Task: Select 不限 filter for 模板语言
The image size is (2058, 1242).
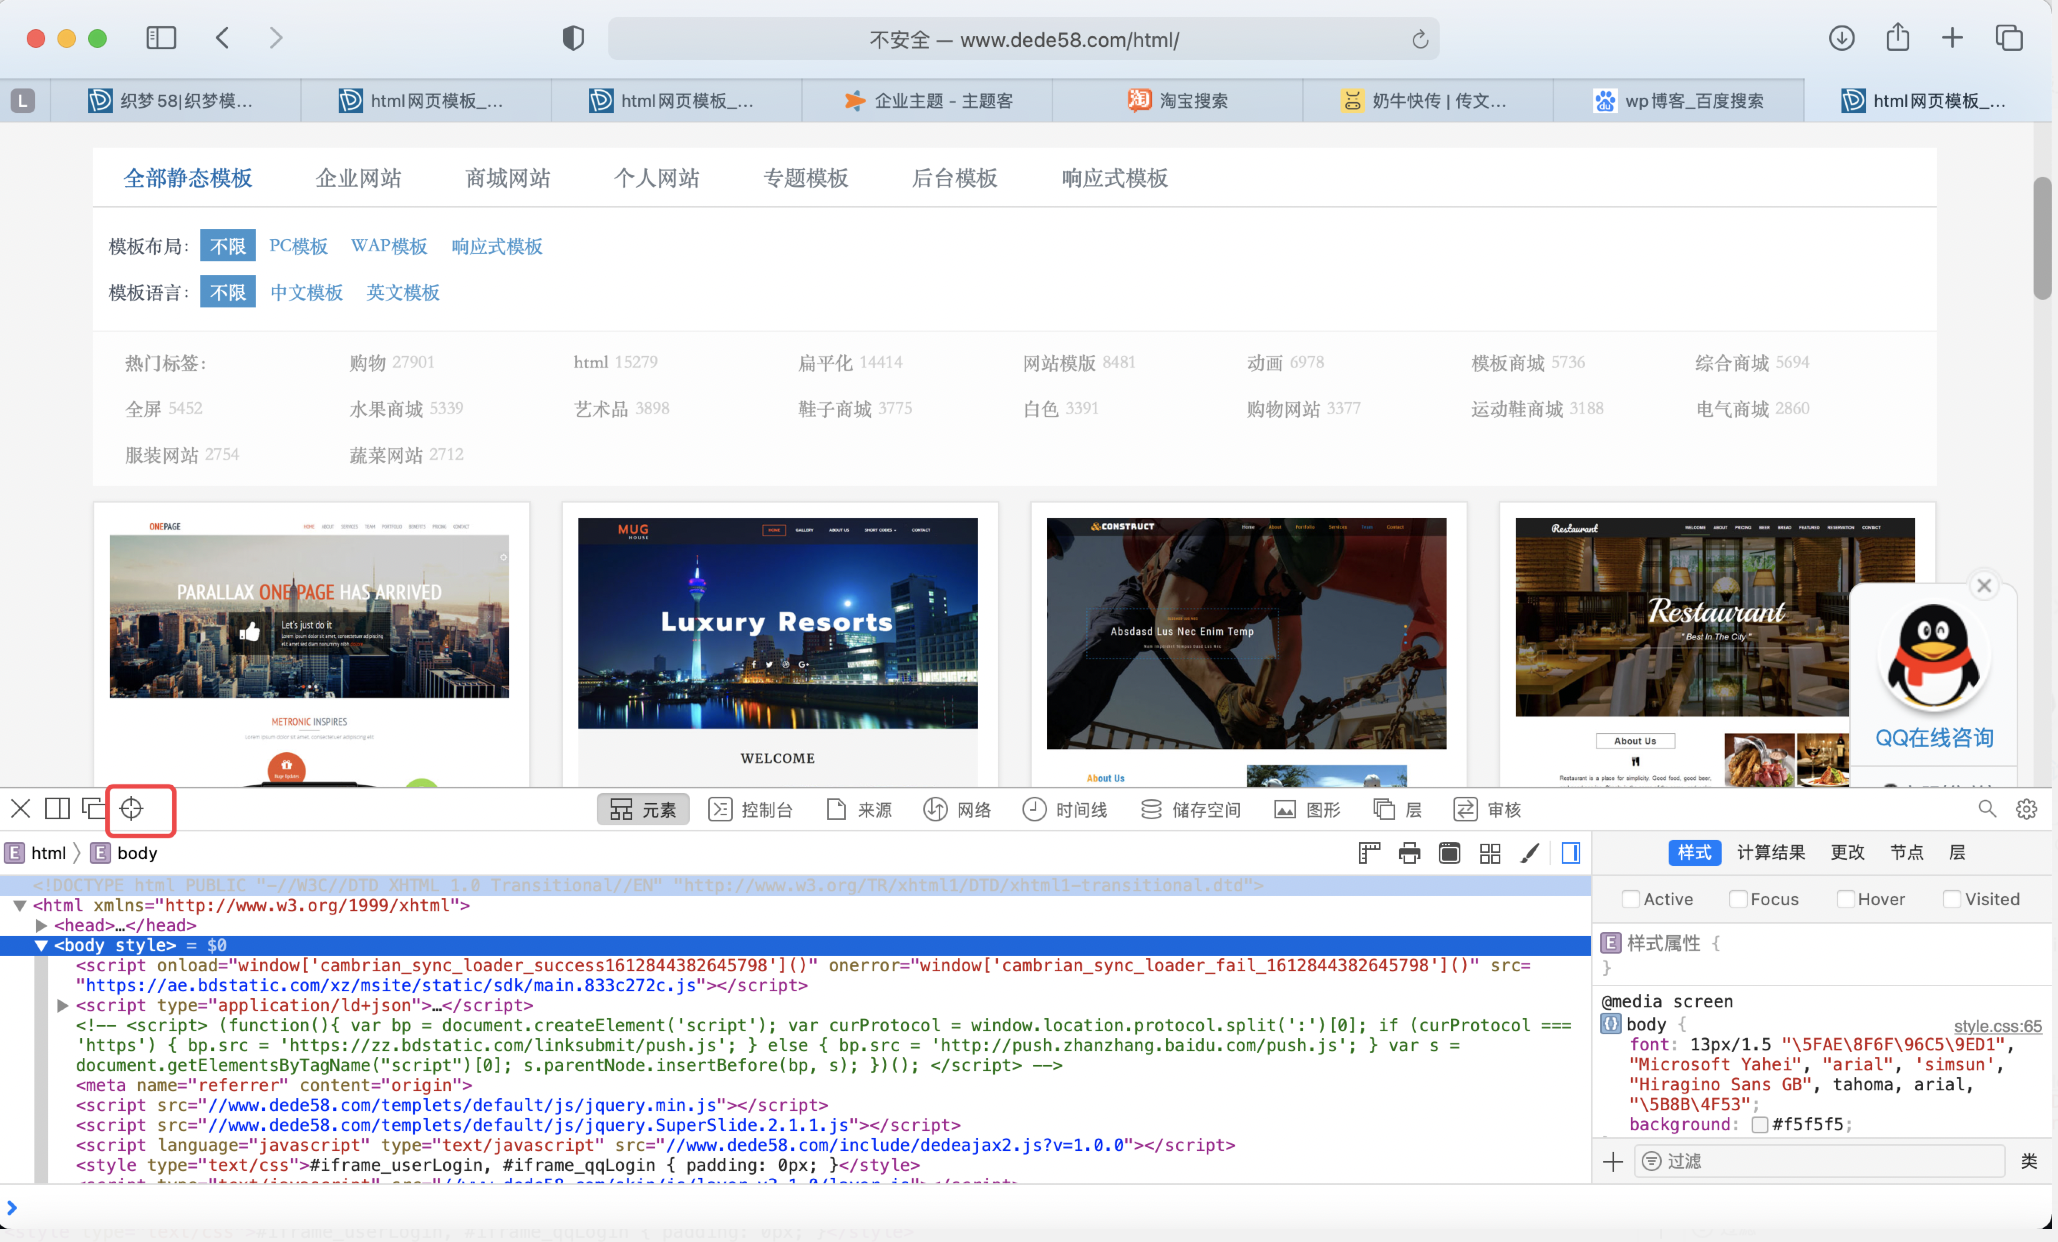Action: [228, 292]
